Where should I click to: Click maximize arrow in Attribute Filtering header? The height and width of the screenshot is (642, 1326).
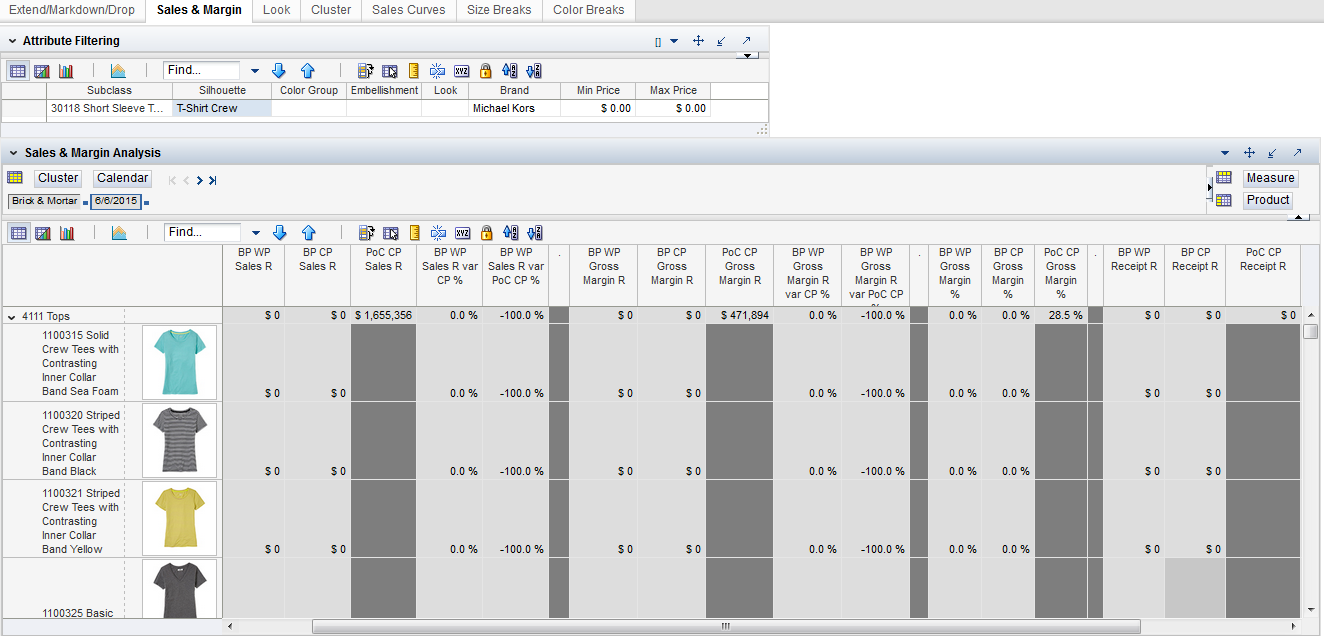(746, 41)
